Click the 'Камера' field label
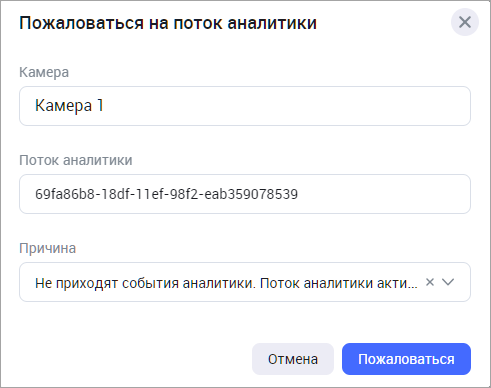 (x=44, y=72)
